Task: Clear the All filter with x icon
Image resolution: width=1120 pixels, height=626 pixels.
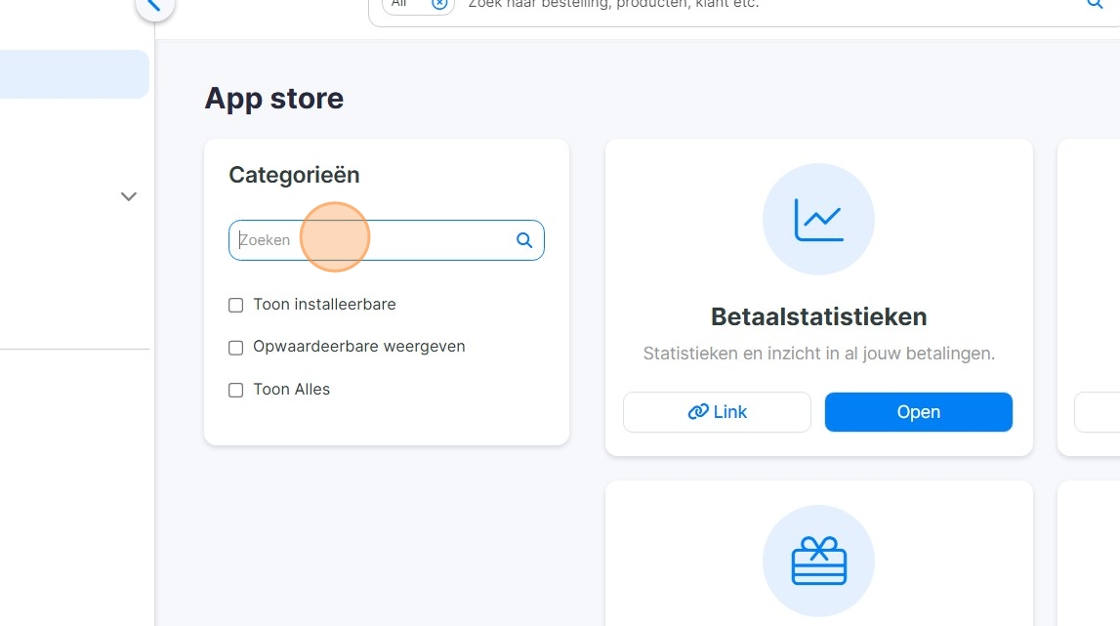Action: 439,4
